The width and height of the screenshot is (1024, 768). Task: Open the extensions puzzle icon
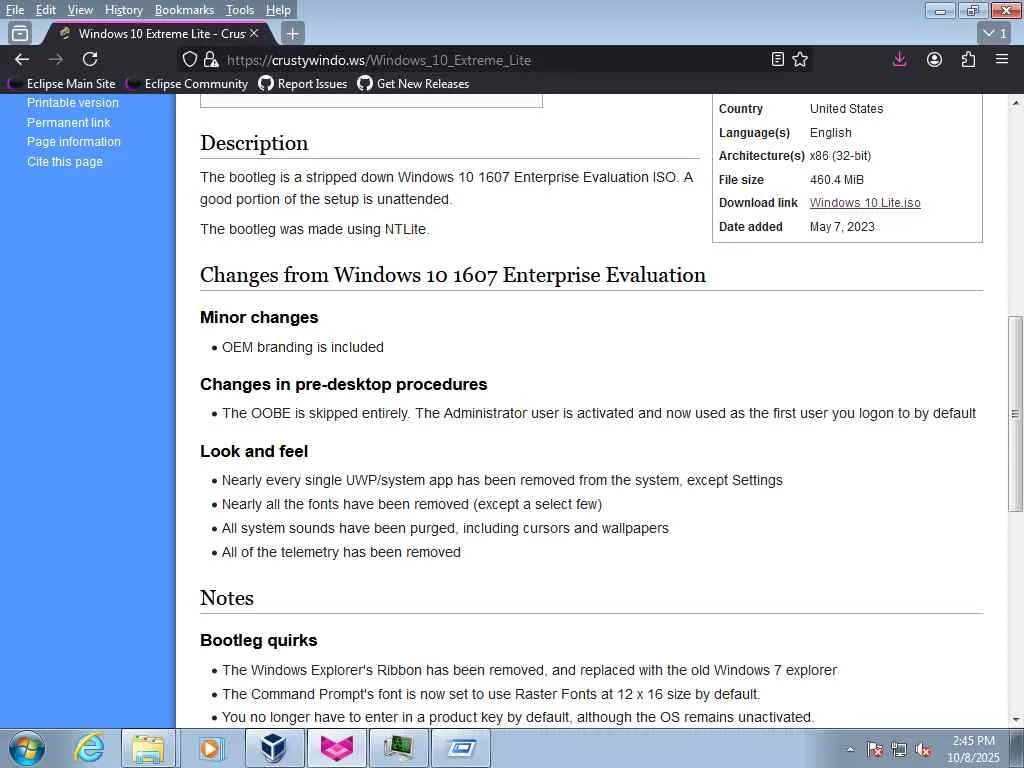[x=968, y=59]
